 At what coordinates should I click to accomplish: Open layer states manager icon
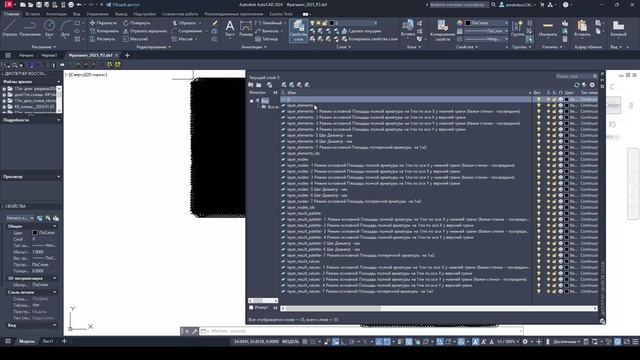click(269, 85)
